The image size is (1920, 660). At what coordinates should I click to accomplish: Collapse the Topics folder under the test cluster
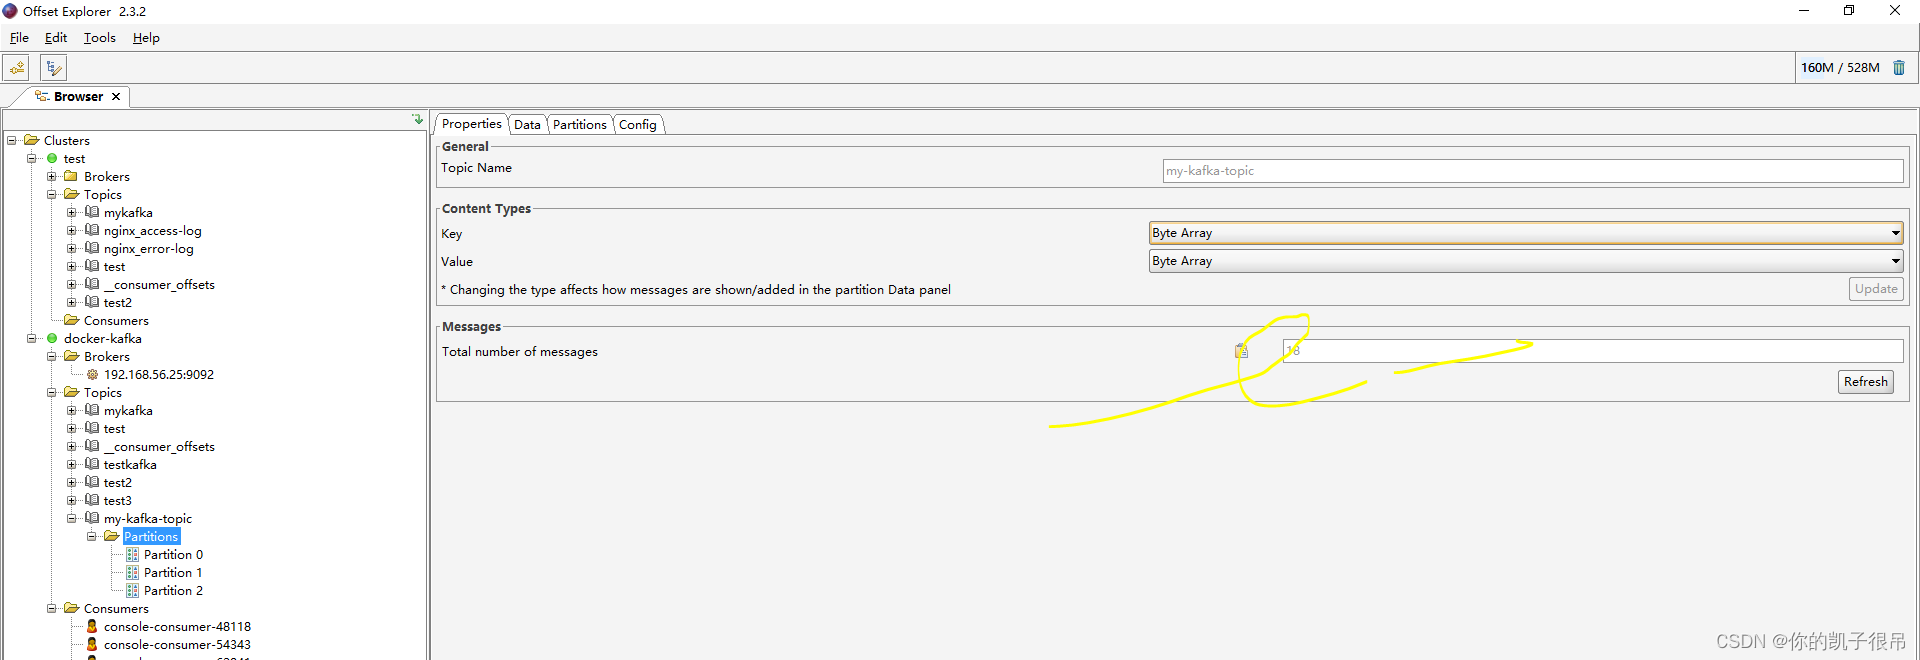click(x=52, y=194)
